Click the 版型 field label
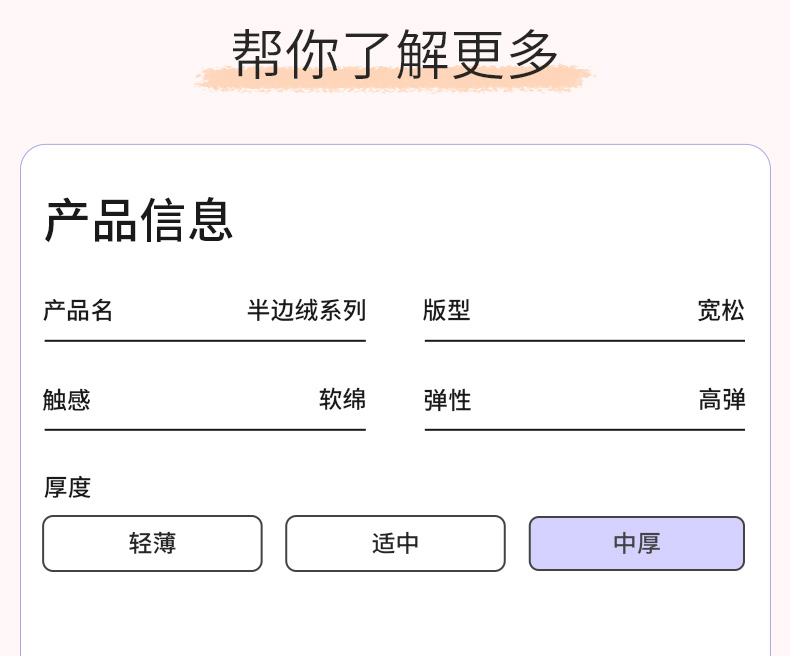This screenshot has width=790, height=656. (x=446, y=311)
